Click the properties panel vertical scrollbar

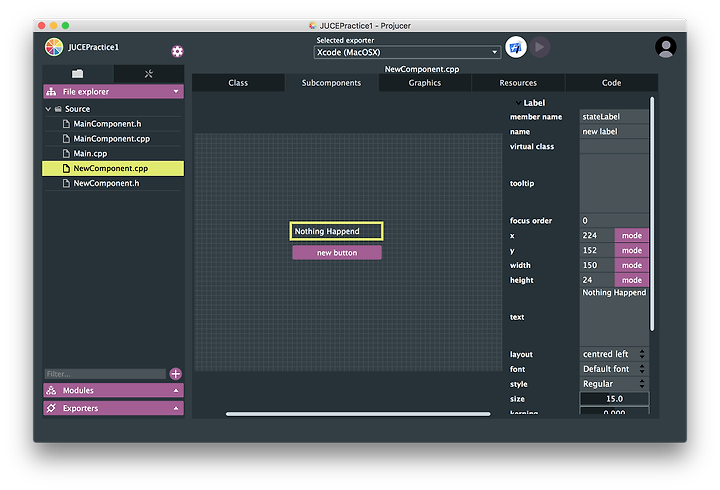[x=652, y=214]
